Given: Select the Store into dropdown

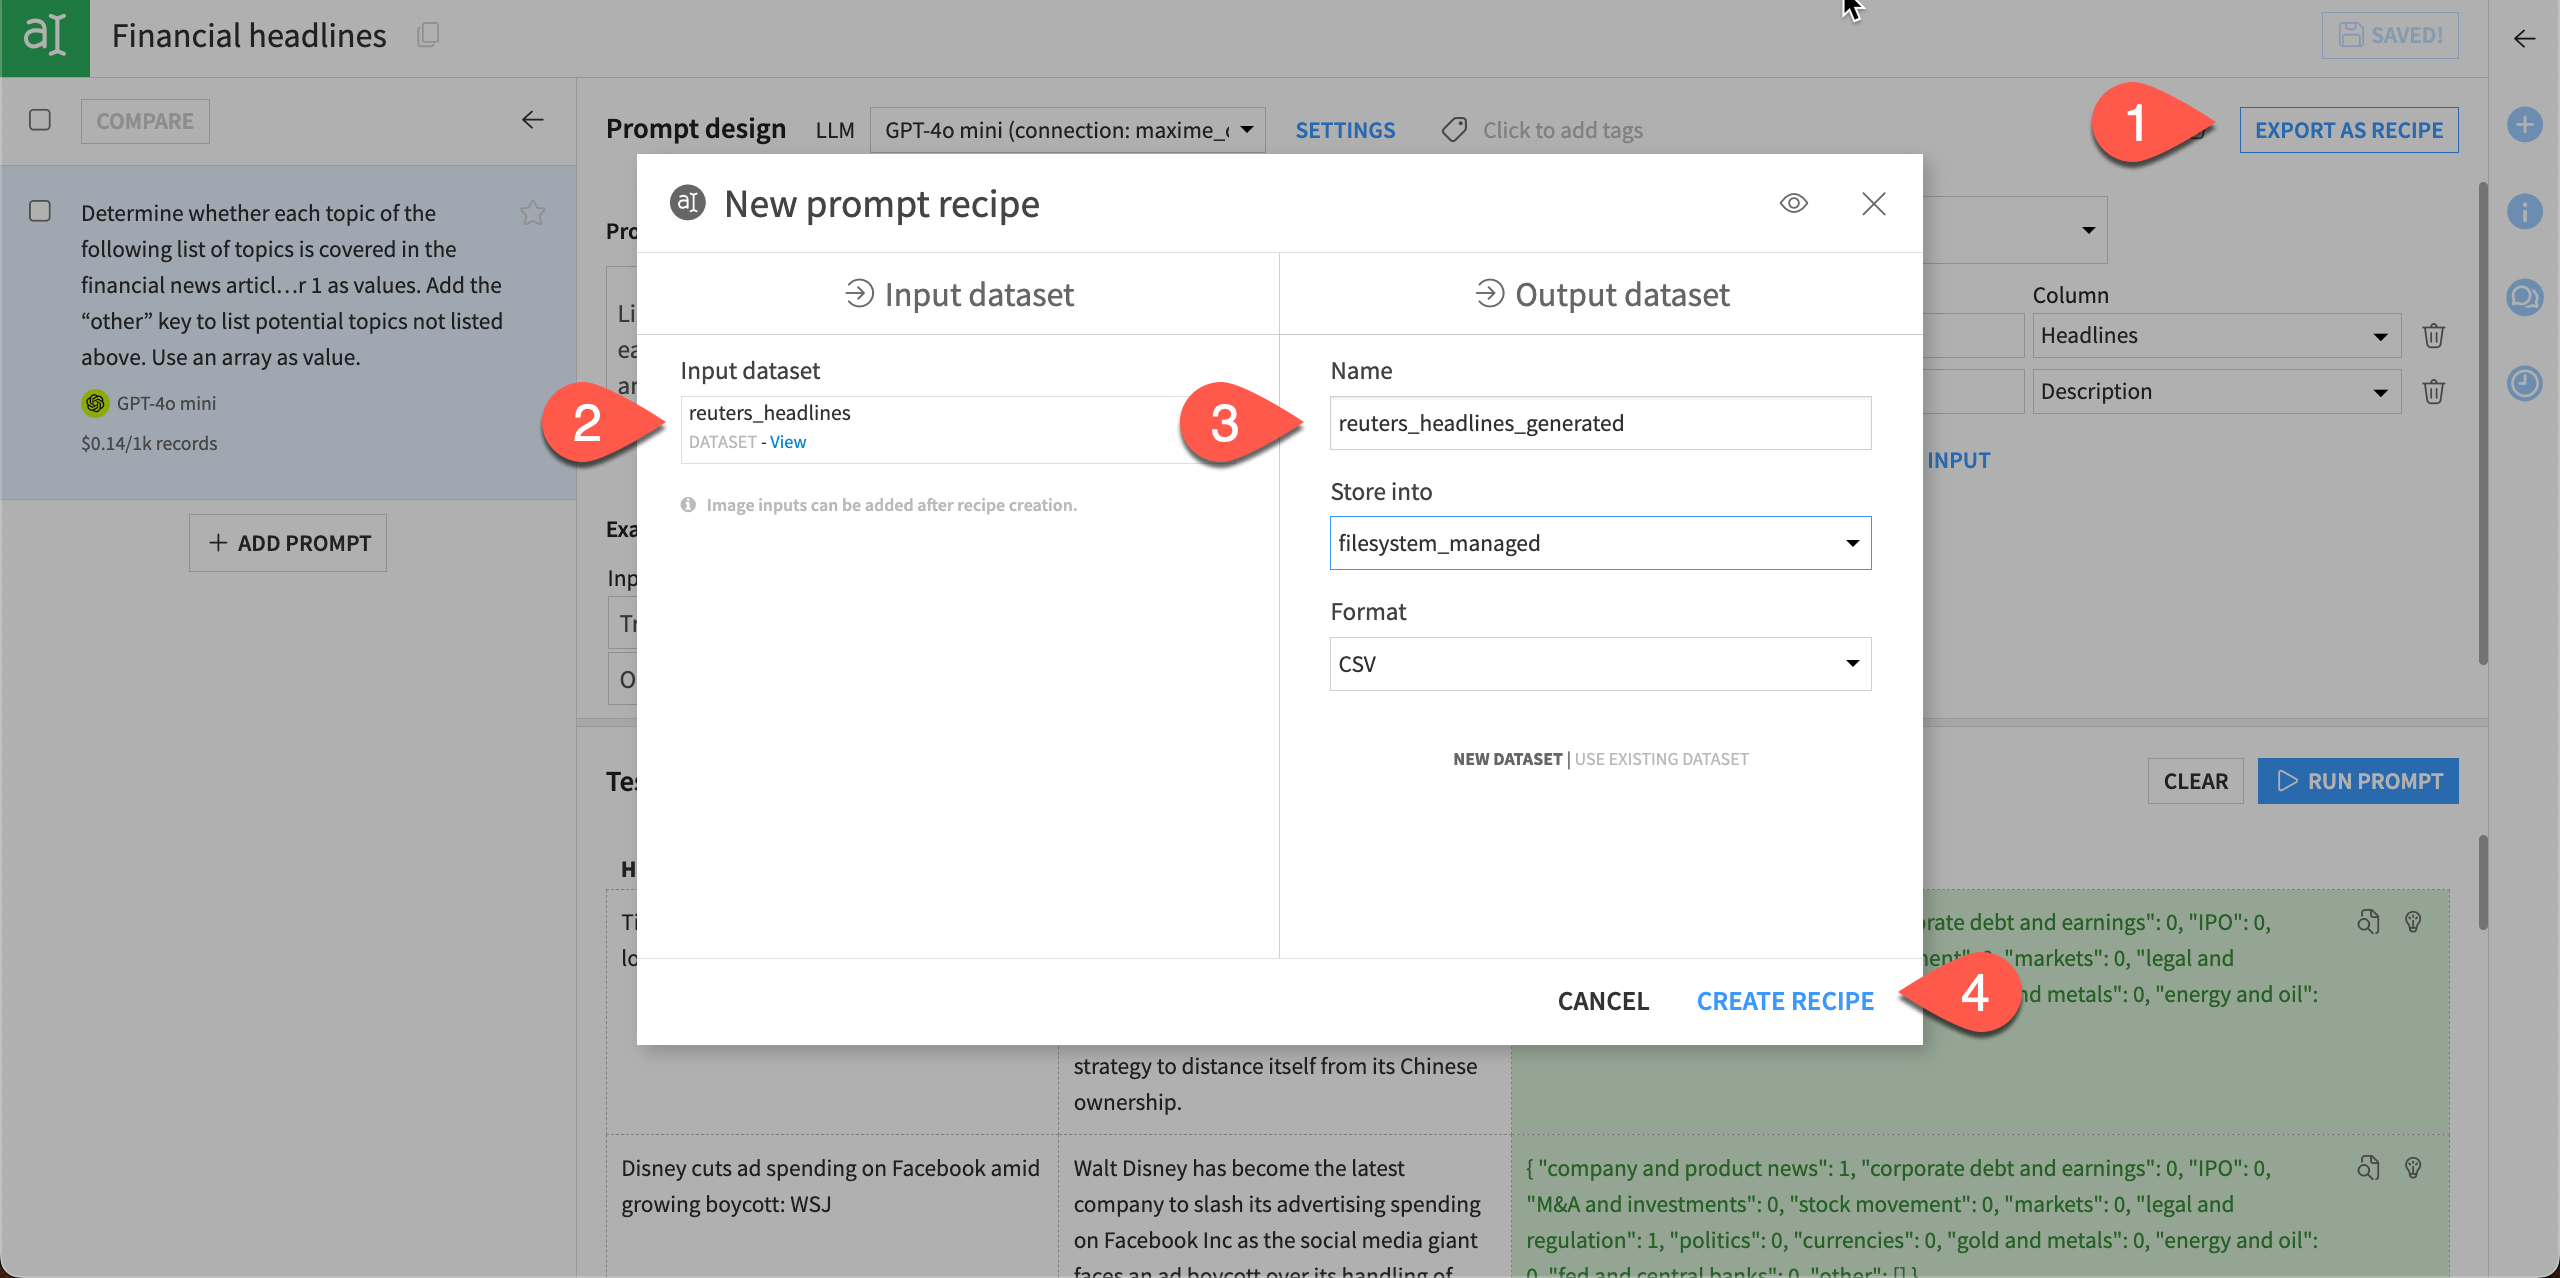Looking at the screenshot, I should tap(1598, 542).
